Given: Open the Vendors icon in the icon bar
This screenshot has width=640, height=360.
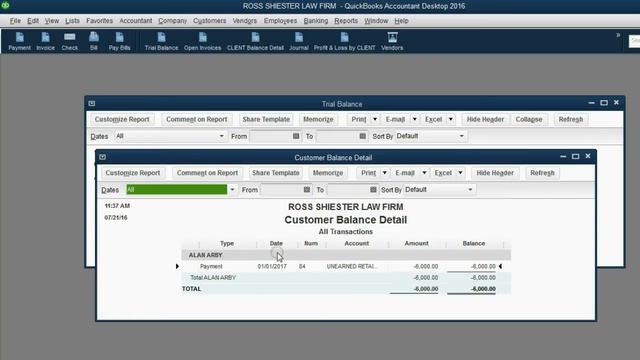Looking at the screenshot, I should (x=392, y=41).
